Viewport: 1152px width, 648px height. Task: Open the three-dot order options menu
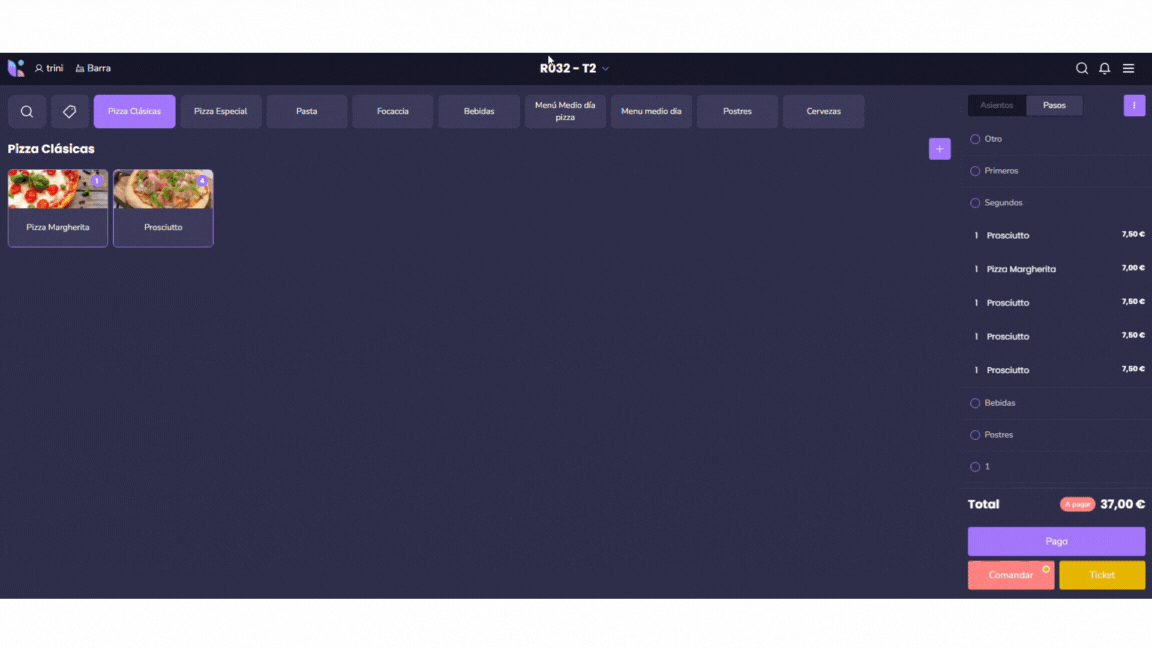1134,105
